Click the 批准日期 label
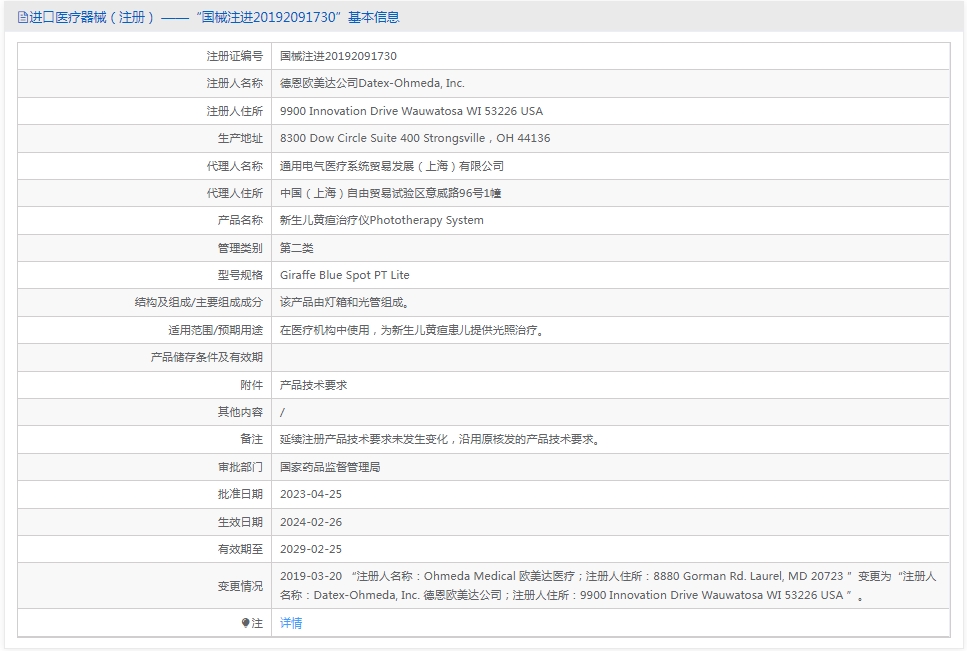967x651 pixels. 240,494
